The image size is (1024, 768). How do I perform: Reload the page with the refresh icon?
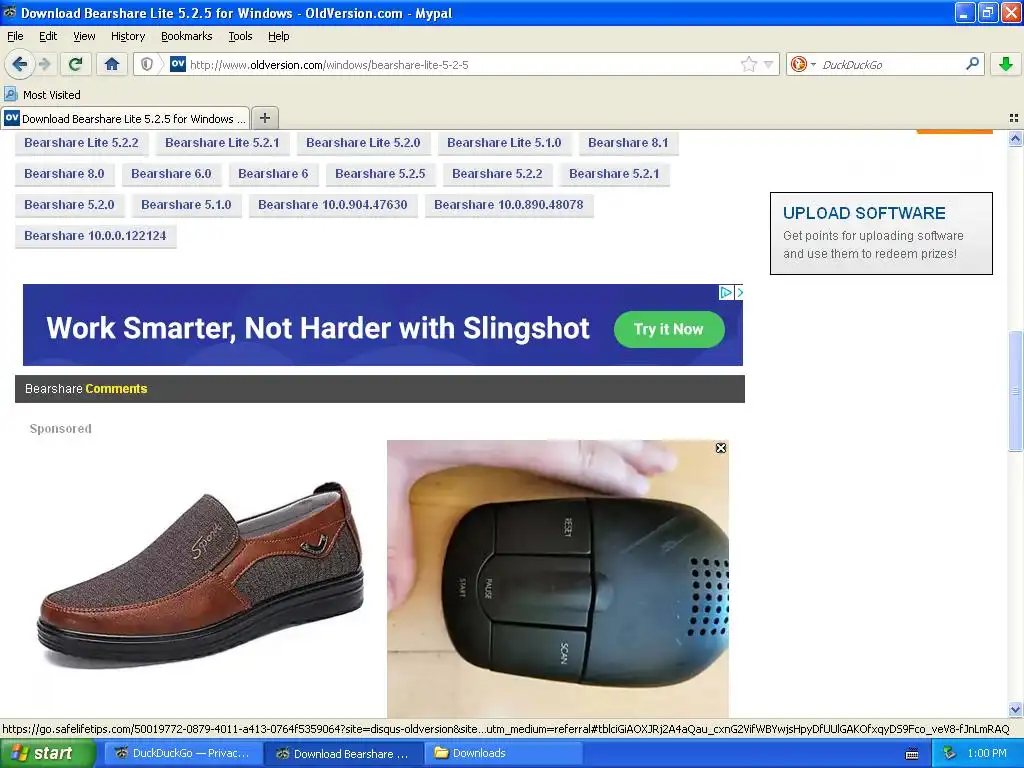(x=75, y=64)
